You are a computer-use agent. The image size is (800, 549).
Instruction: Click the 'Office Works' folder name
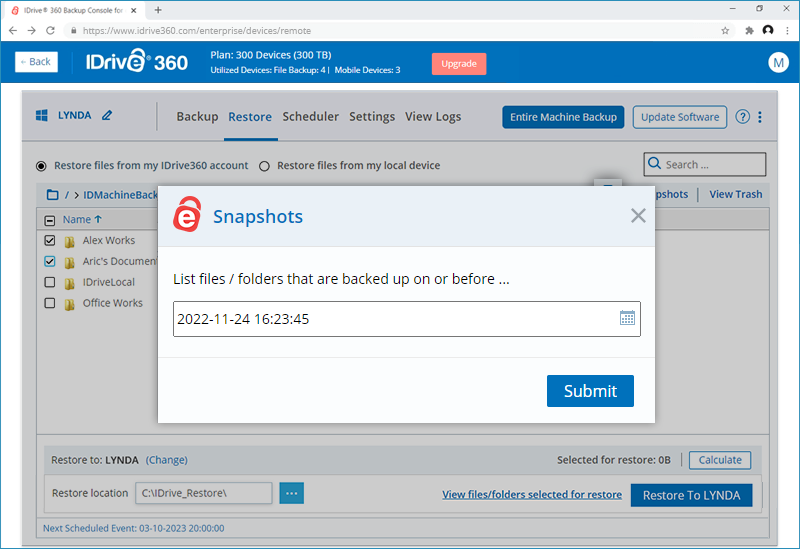[x=113, y=303]
